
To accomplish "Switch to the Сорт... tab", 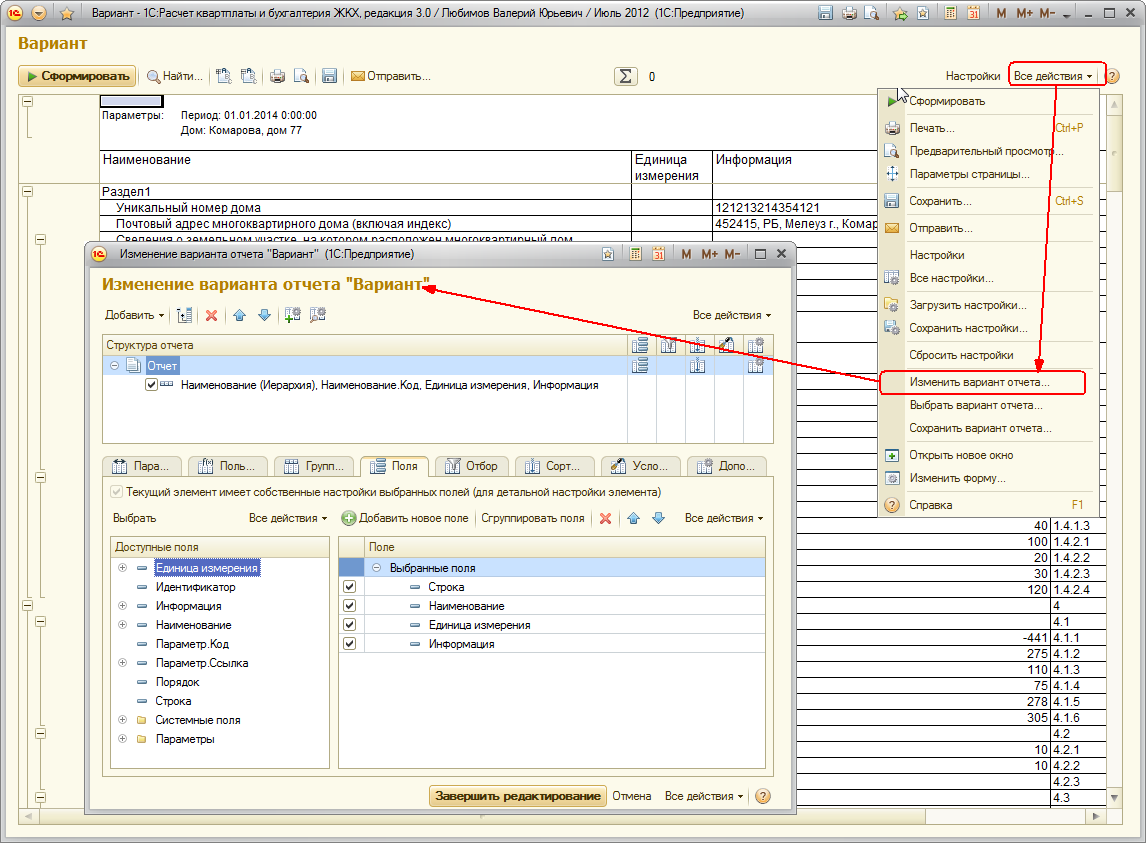I will coord(553,466).
